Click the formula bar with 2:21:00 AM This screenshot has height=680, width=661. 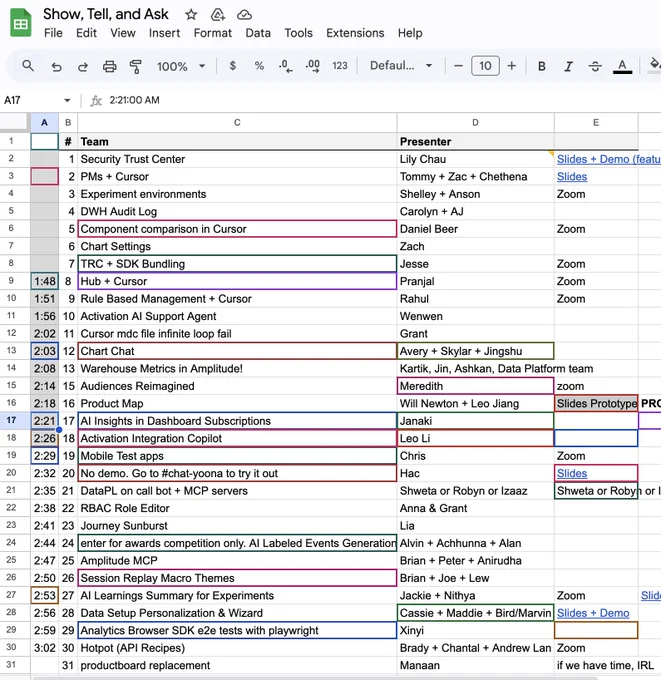[x=382, y=101]
